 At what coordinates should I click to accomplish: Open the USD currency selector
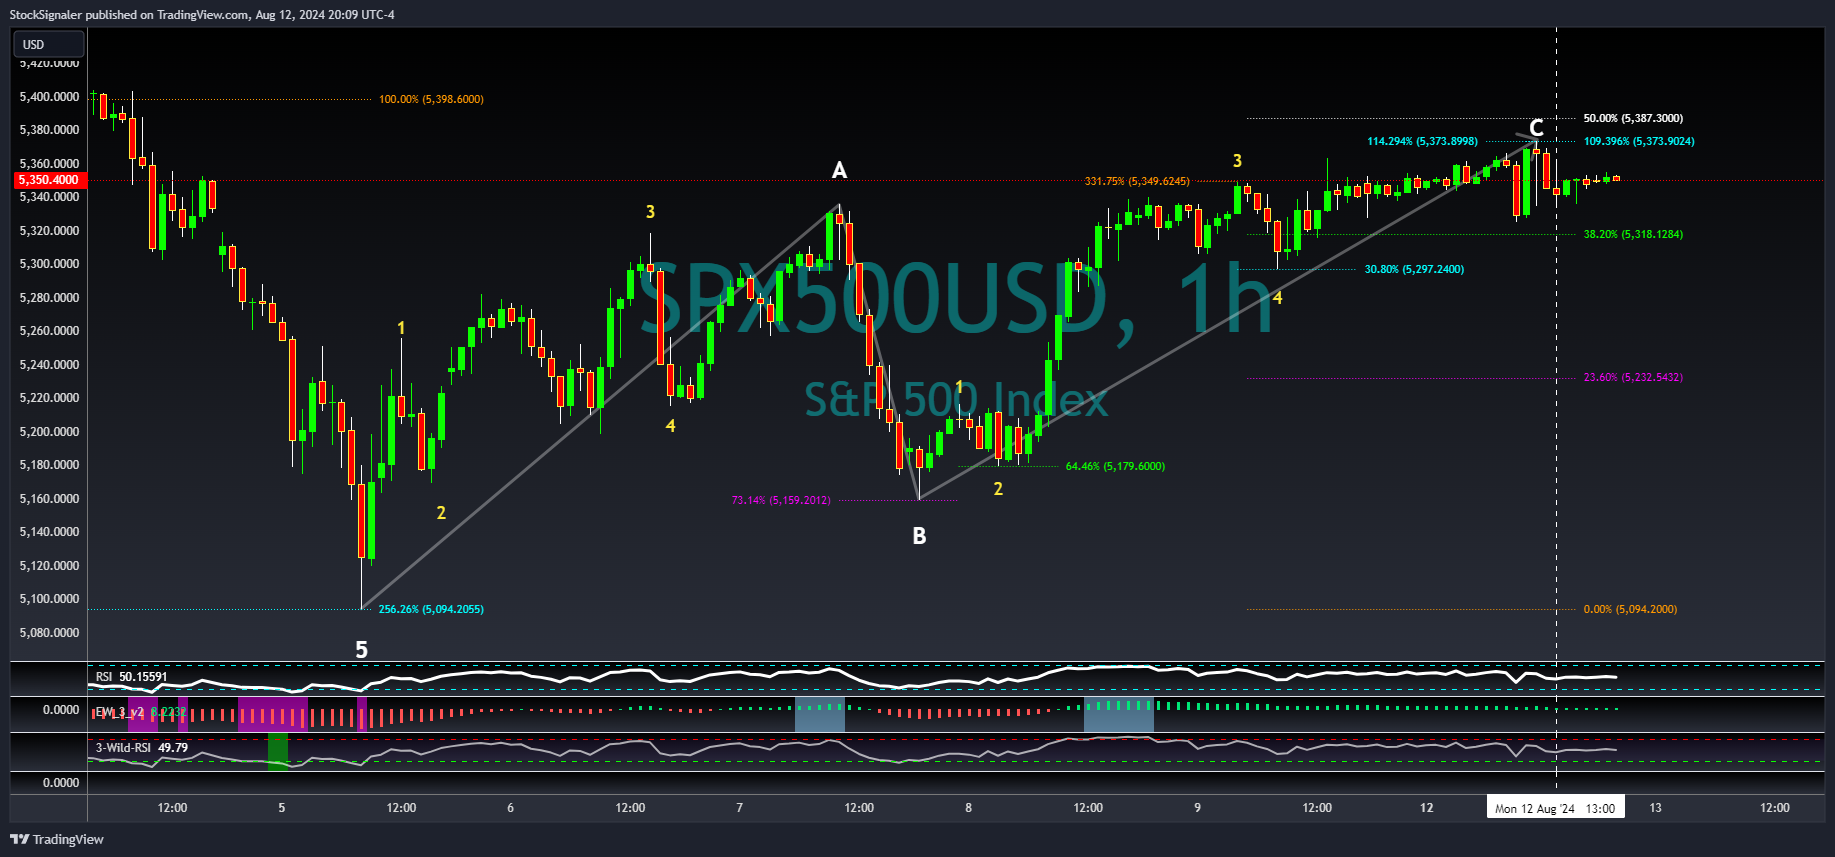point(48,44)
